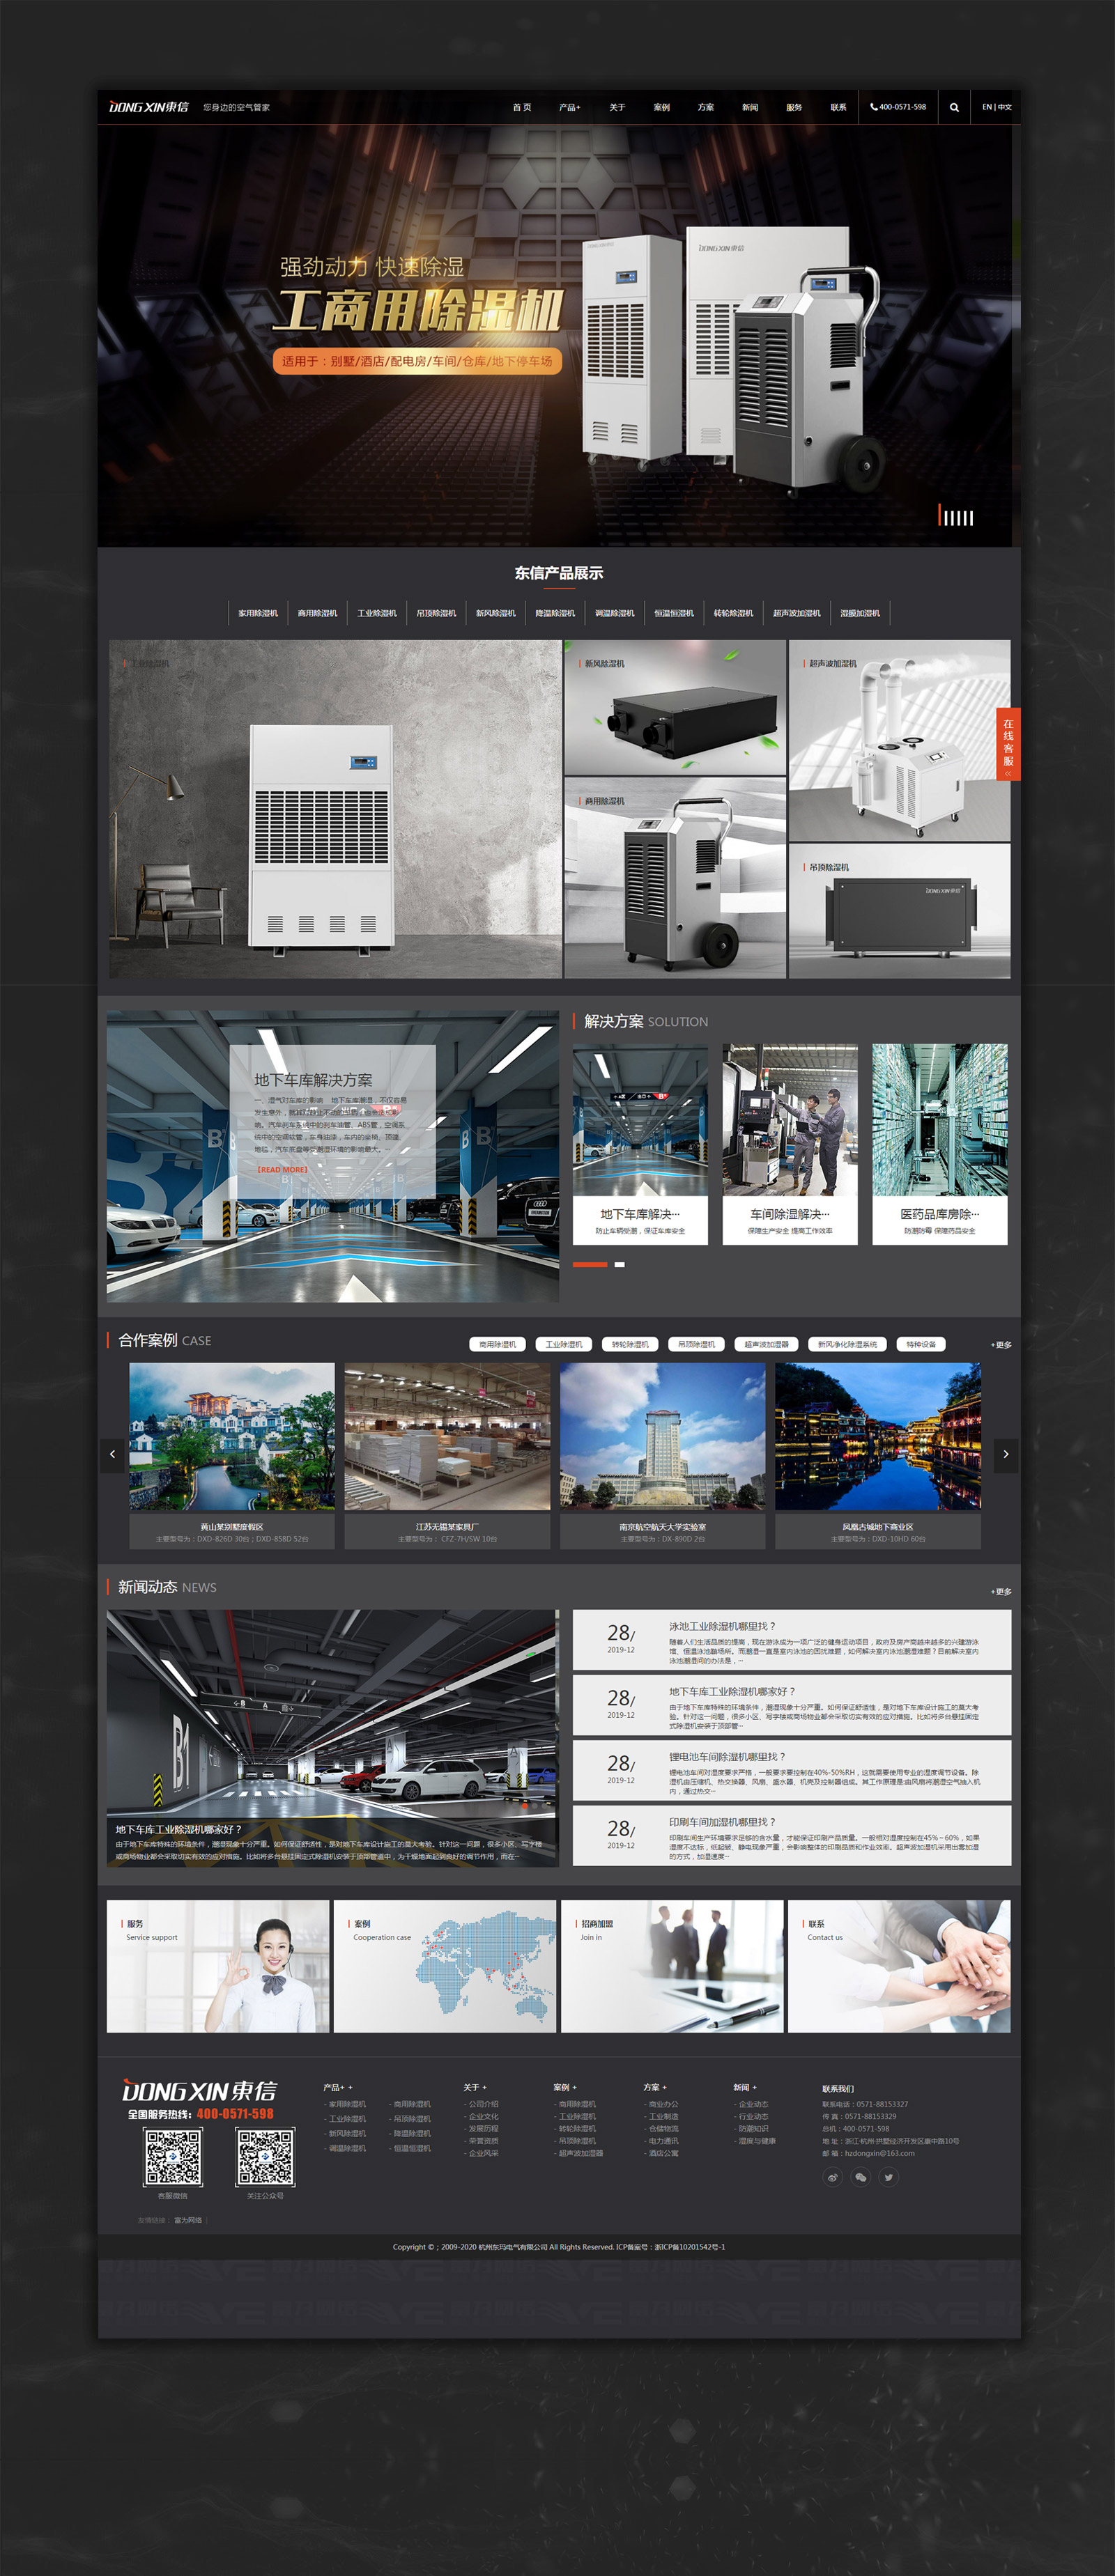The height and width of the screenshot is (2576, 1115).
Task: Click the DONGXIN logo in the header
Action: point(148,107)
